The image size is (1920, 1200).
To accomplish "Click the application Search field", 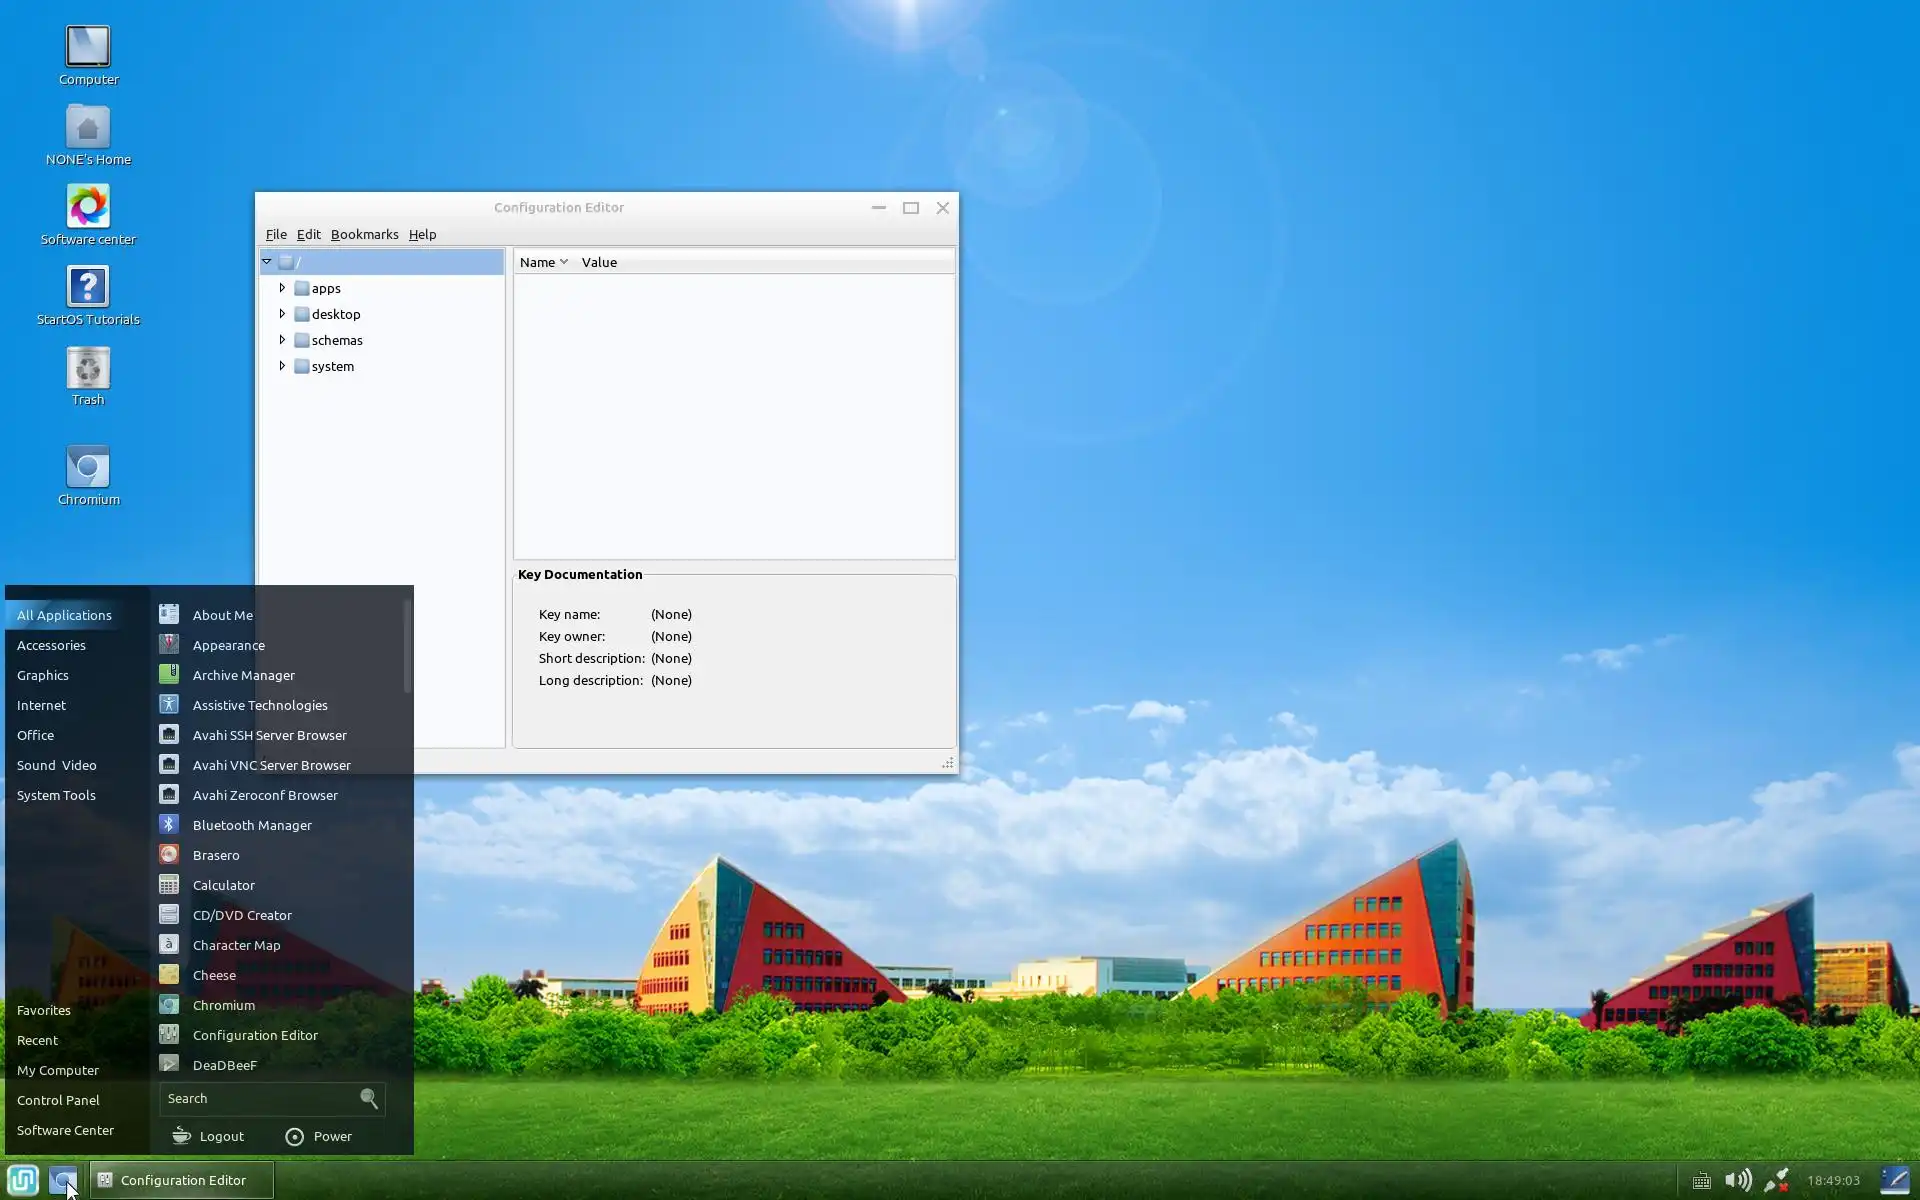I will (x=258, y=1098).
